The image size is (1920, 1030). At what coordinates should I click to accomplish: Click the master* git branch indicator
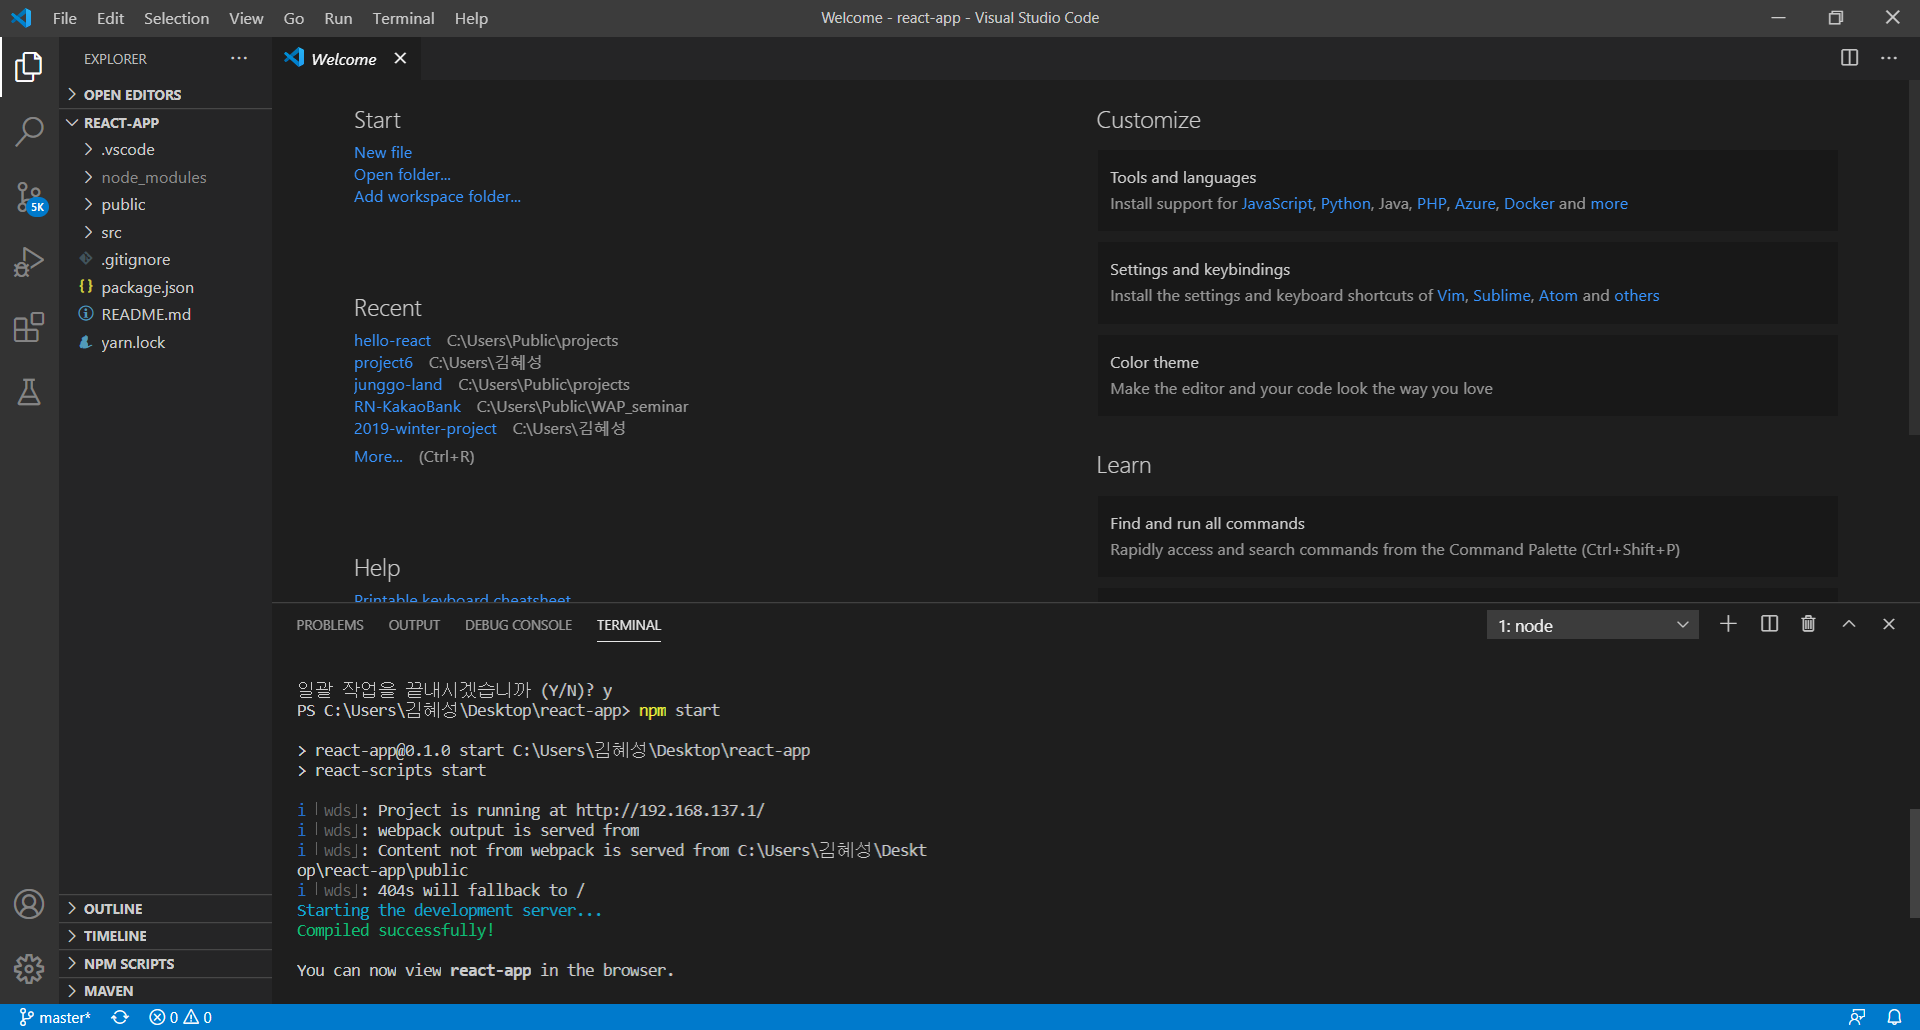pyautogui.click(x=55, y=1017)
